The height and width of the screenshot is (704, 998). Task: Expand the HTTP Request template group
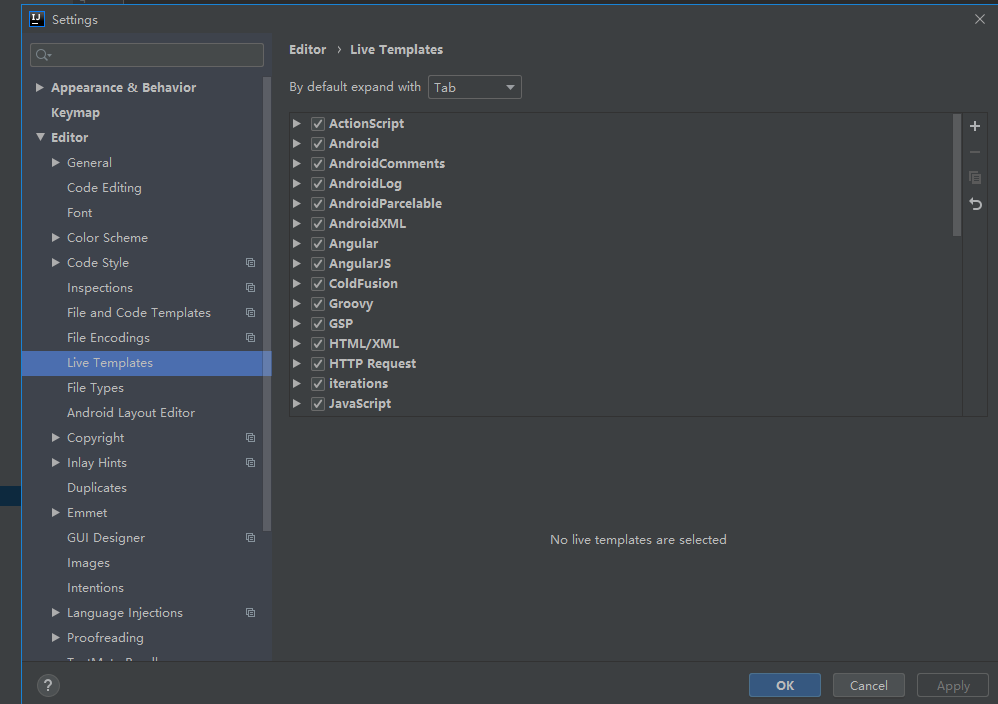(297, 363)
